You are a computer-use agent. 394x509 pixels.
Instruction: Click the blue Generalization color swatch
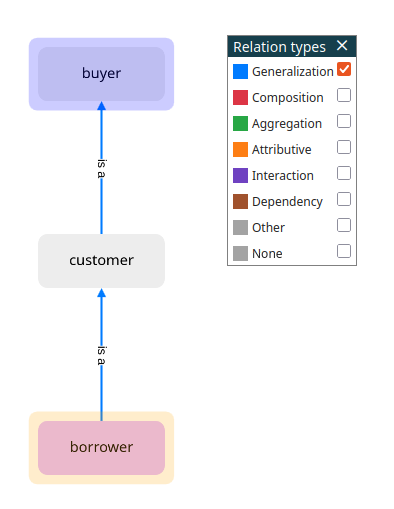[240, 72]
